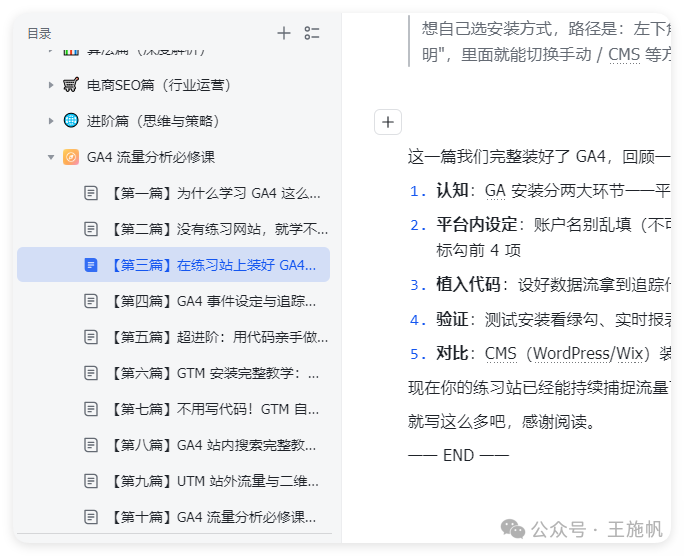Click the —— END —— line
Screen dimensions: 684x556
(458, 455)
